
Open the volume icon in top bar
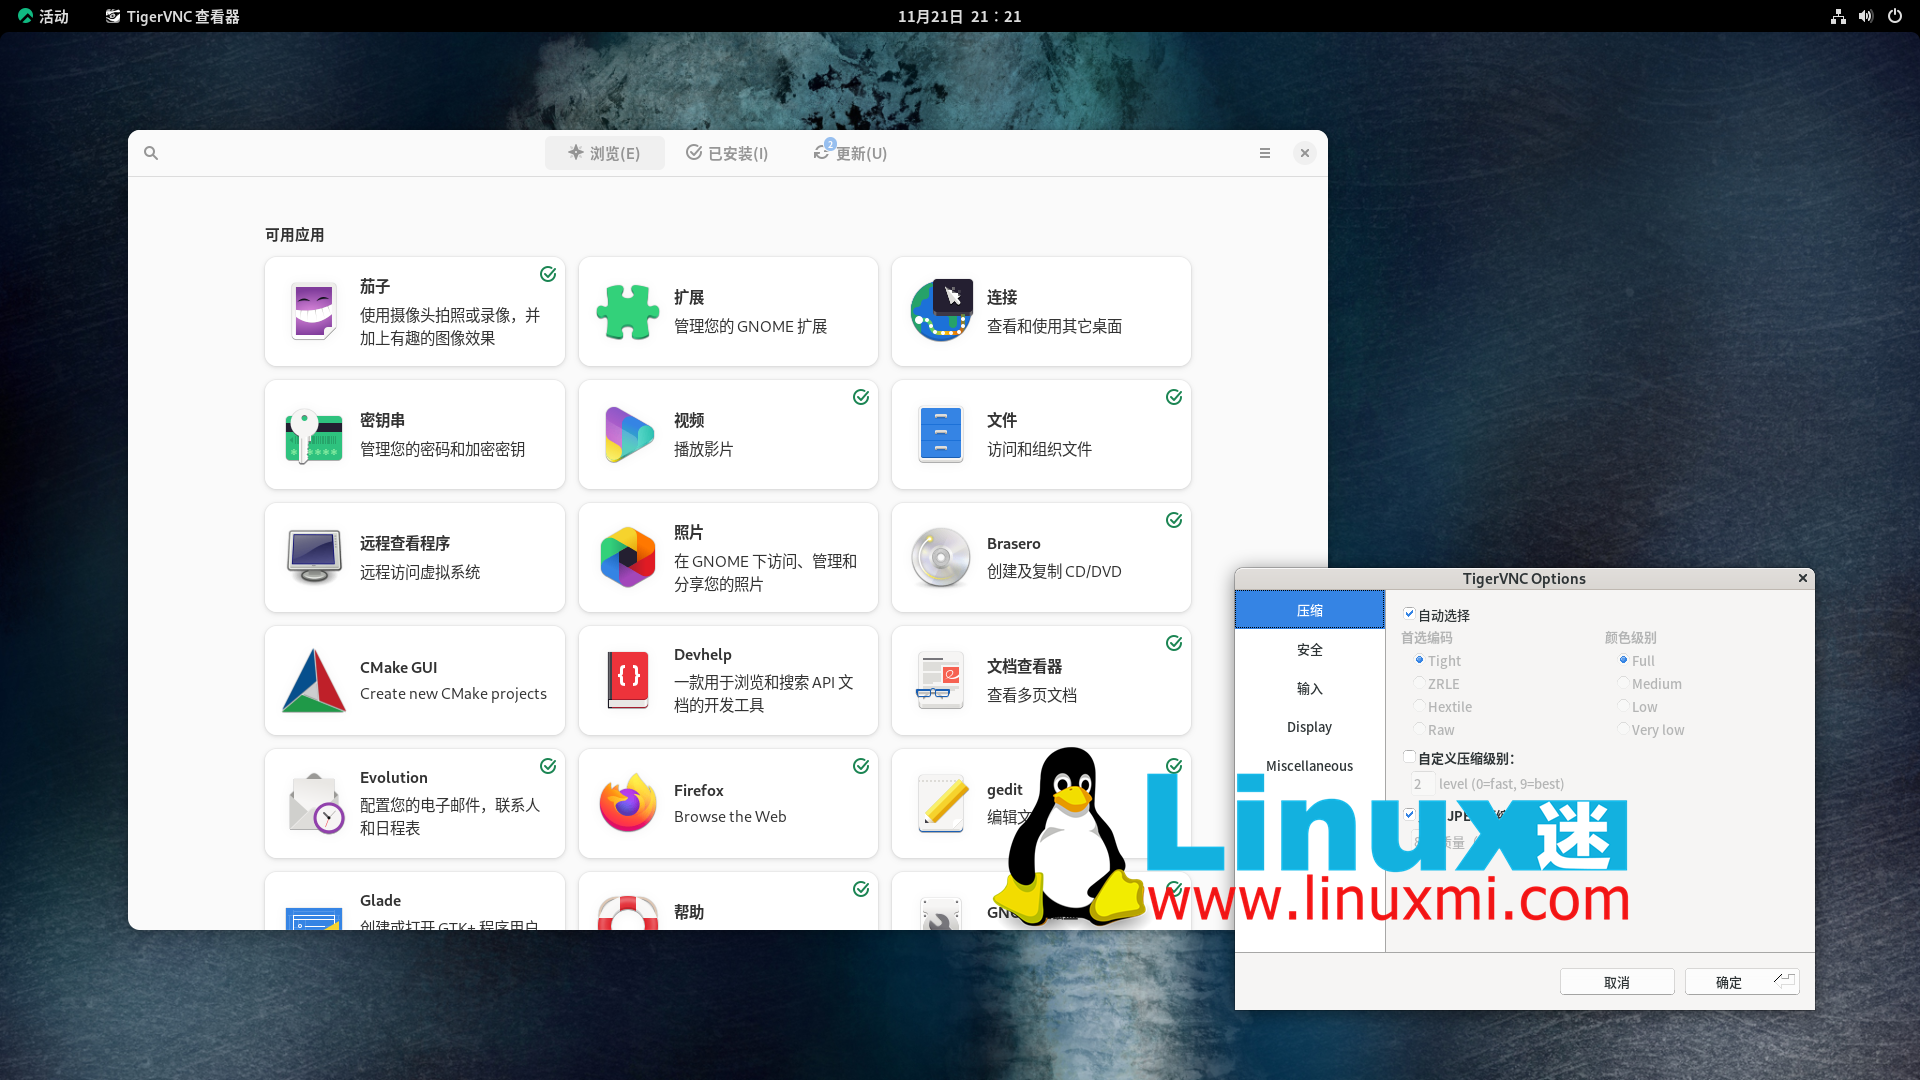(1866, 16)
